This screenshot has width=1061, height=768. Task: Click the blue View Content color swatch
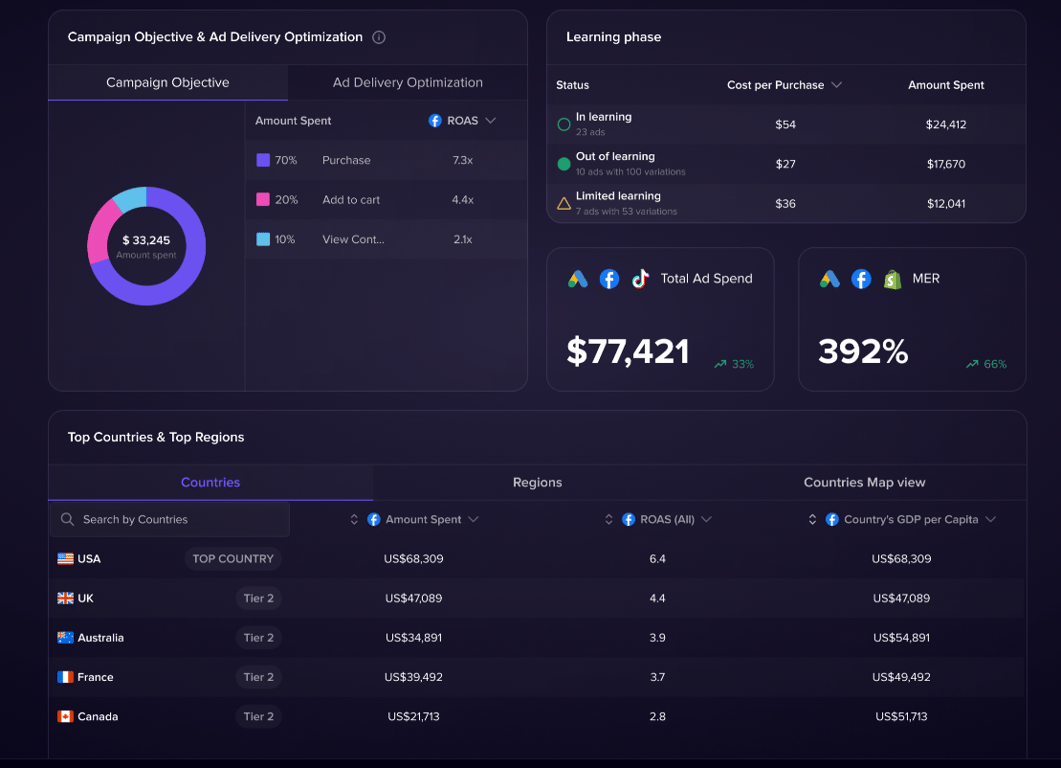pos(263,239)
